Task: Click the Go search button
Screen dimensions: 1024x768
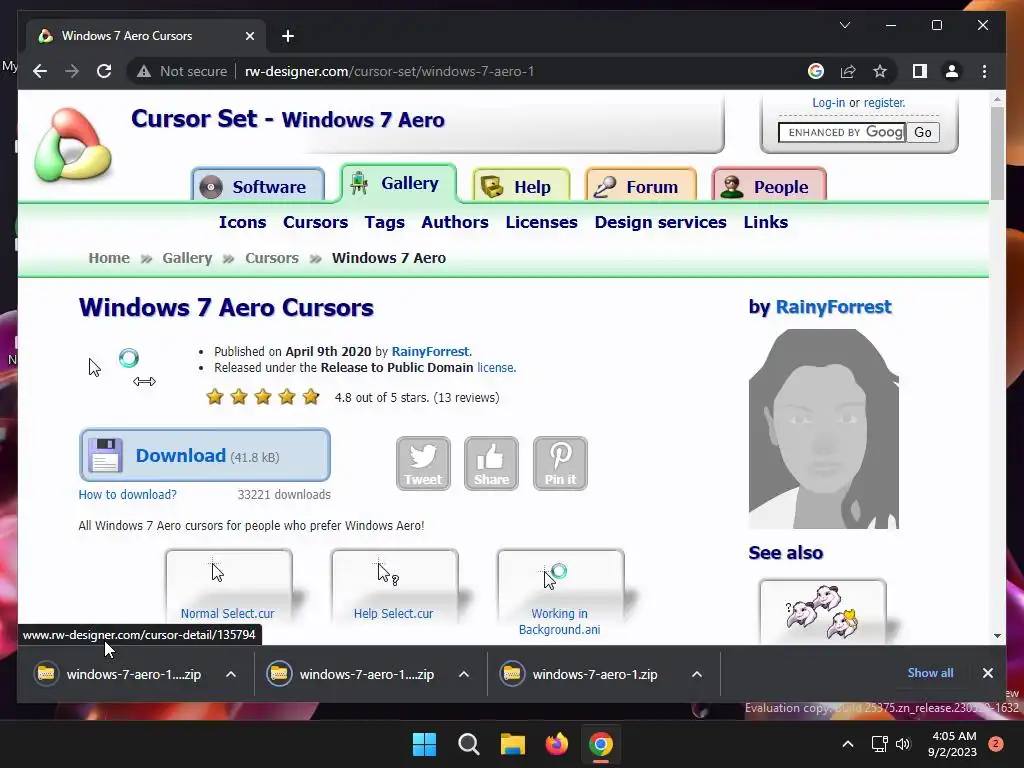Action: 923,133
